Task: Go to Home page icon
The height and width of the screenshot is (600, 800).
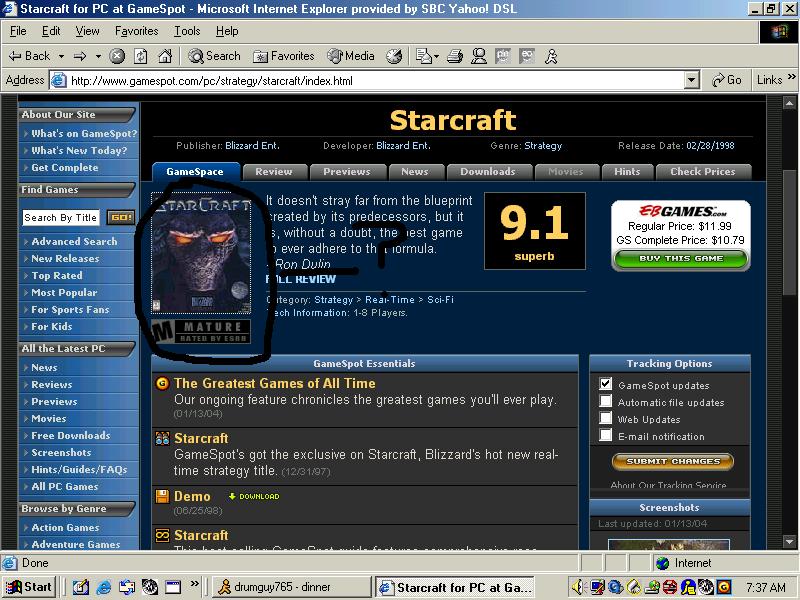Action: coord(165,56)
